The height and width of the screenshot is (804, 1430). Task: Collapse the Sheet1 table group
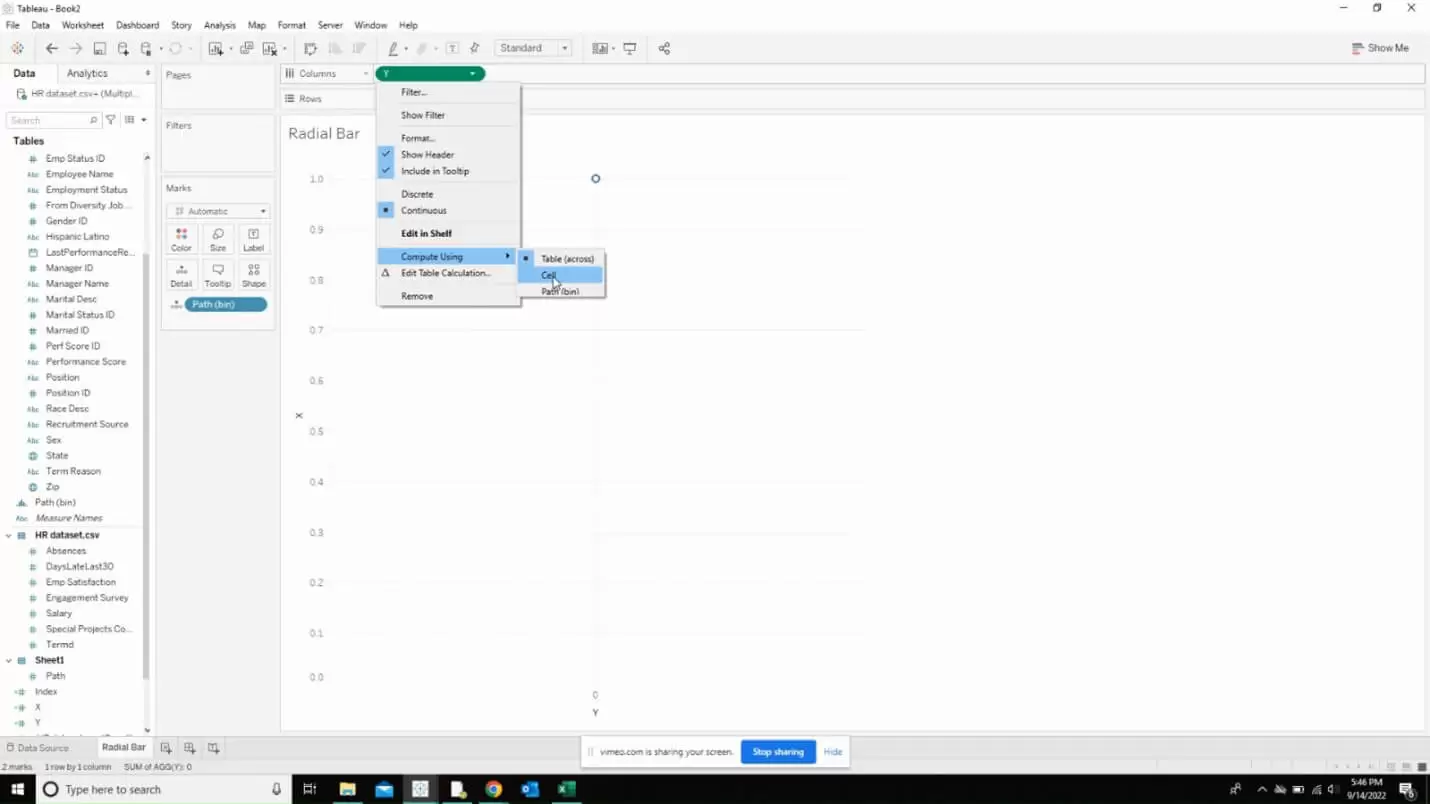(x=9, y=660)
